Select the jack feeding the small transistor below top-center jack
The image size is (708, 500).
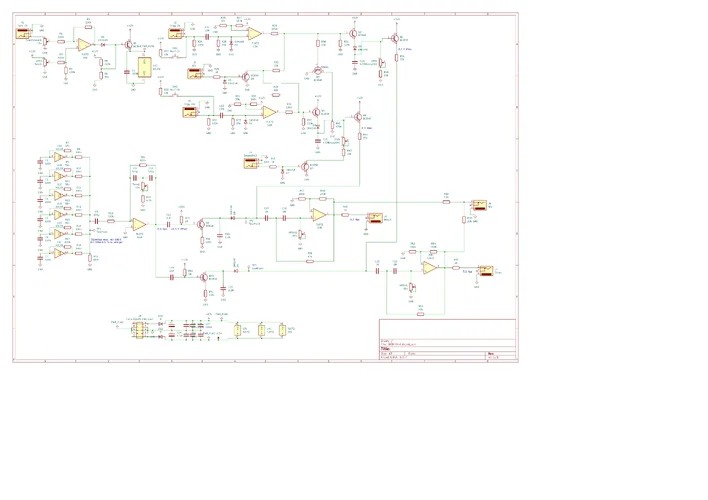click(x=195, y=73)
